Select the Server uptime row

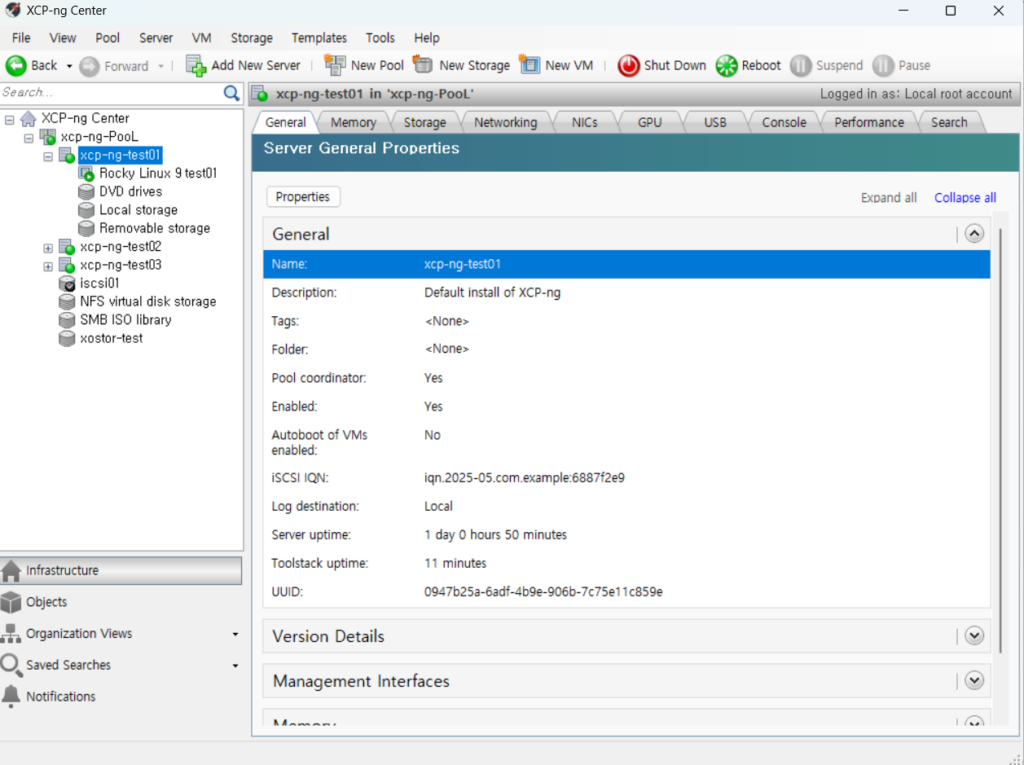pyautogui.click(x=626, y=534)
